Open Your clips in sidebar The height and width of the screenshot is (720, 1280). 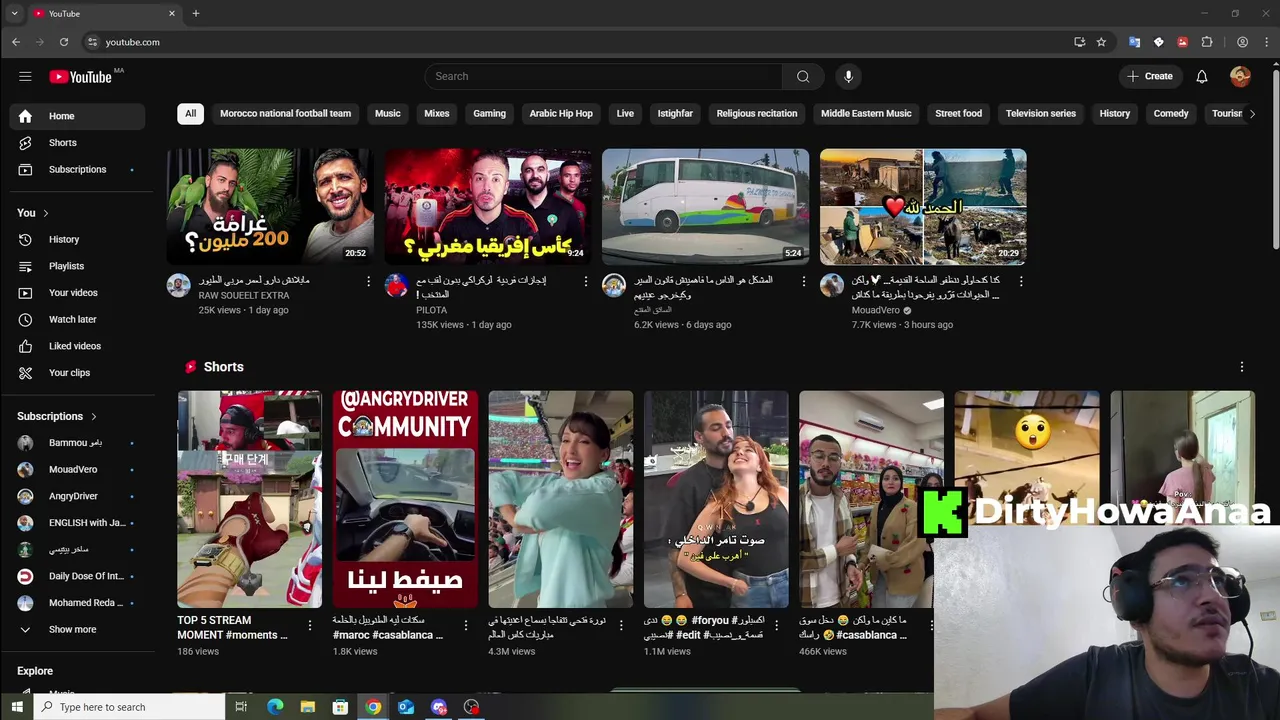point(77,372)
